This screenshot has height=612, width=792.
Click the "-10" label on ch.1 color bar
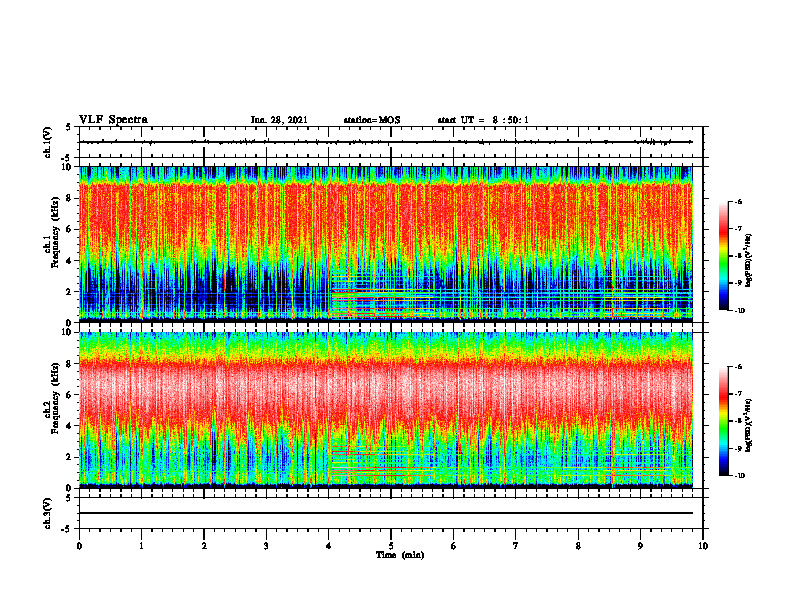[740, 311]
